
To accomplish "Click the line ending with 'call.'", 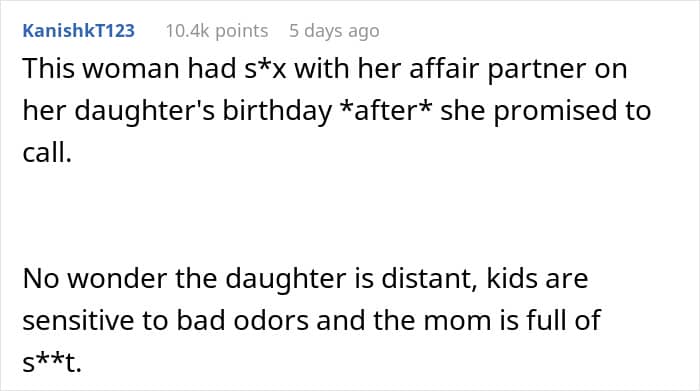I will click(x=47, y=153).
